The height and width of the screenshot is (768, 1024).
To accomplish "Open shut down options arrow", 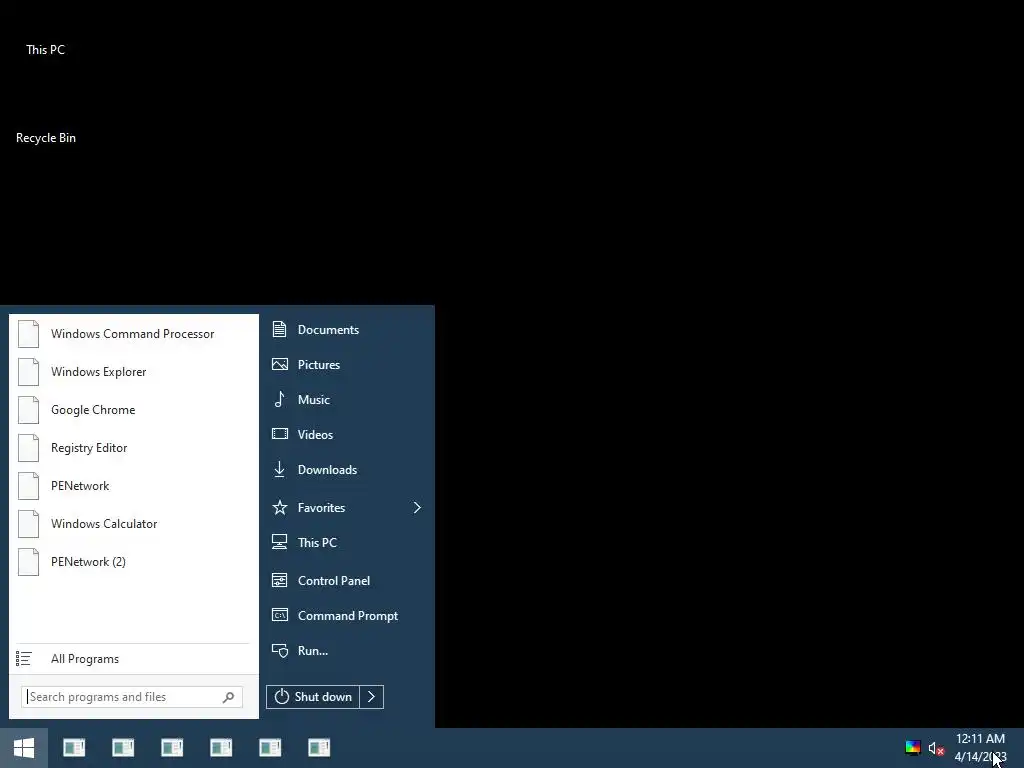I will point(372,697).
